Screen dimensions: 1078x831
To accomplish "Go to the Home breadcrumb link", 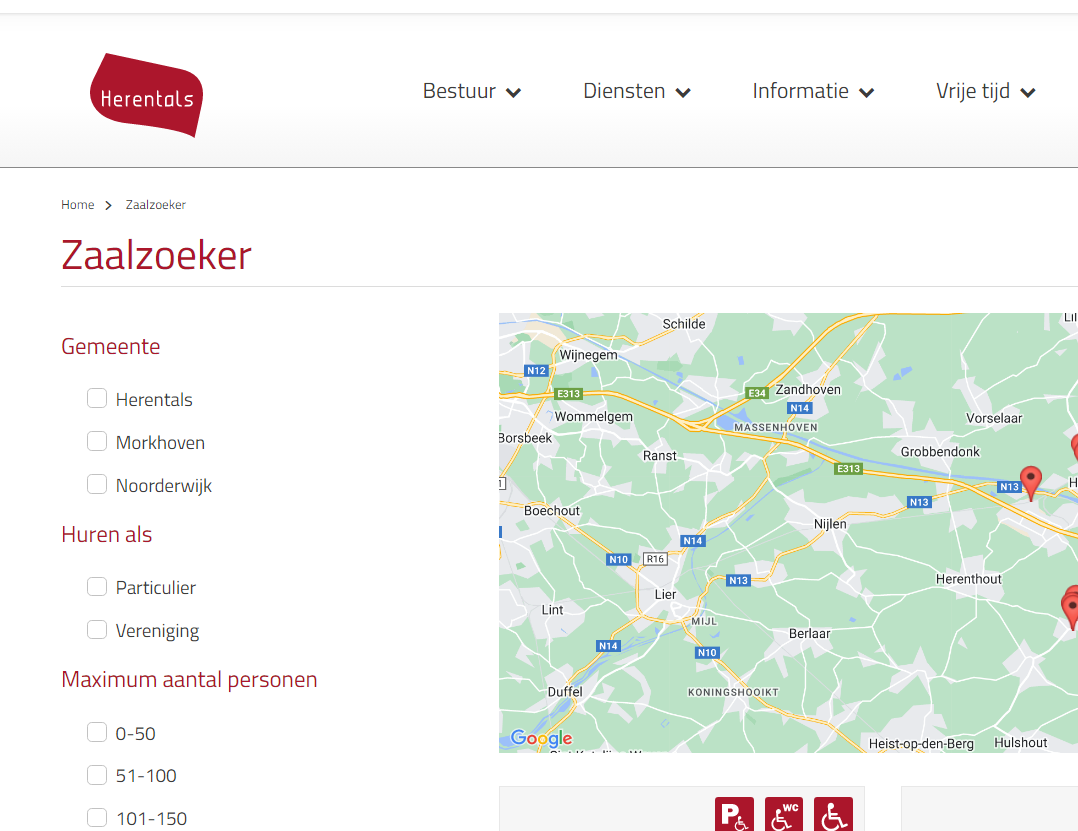I will pos(78,205).
